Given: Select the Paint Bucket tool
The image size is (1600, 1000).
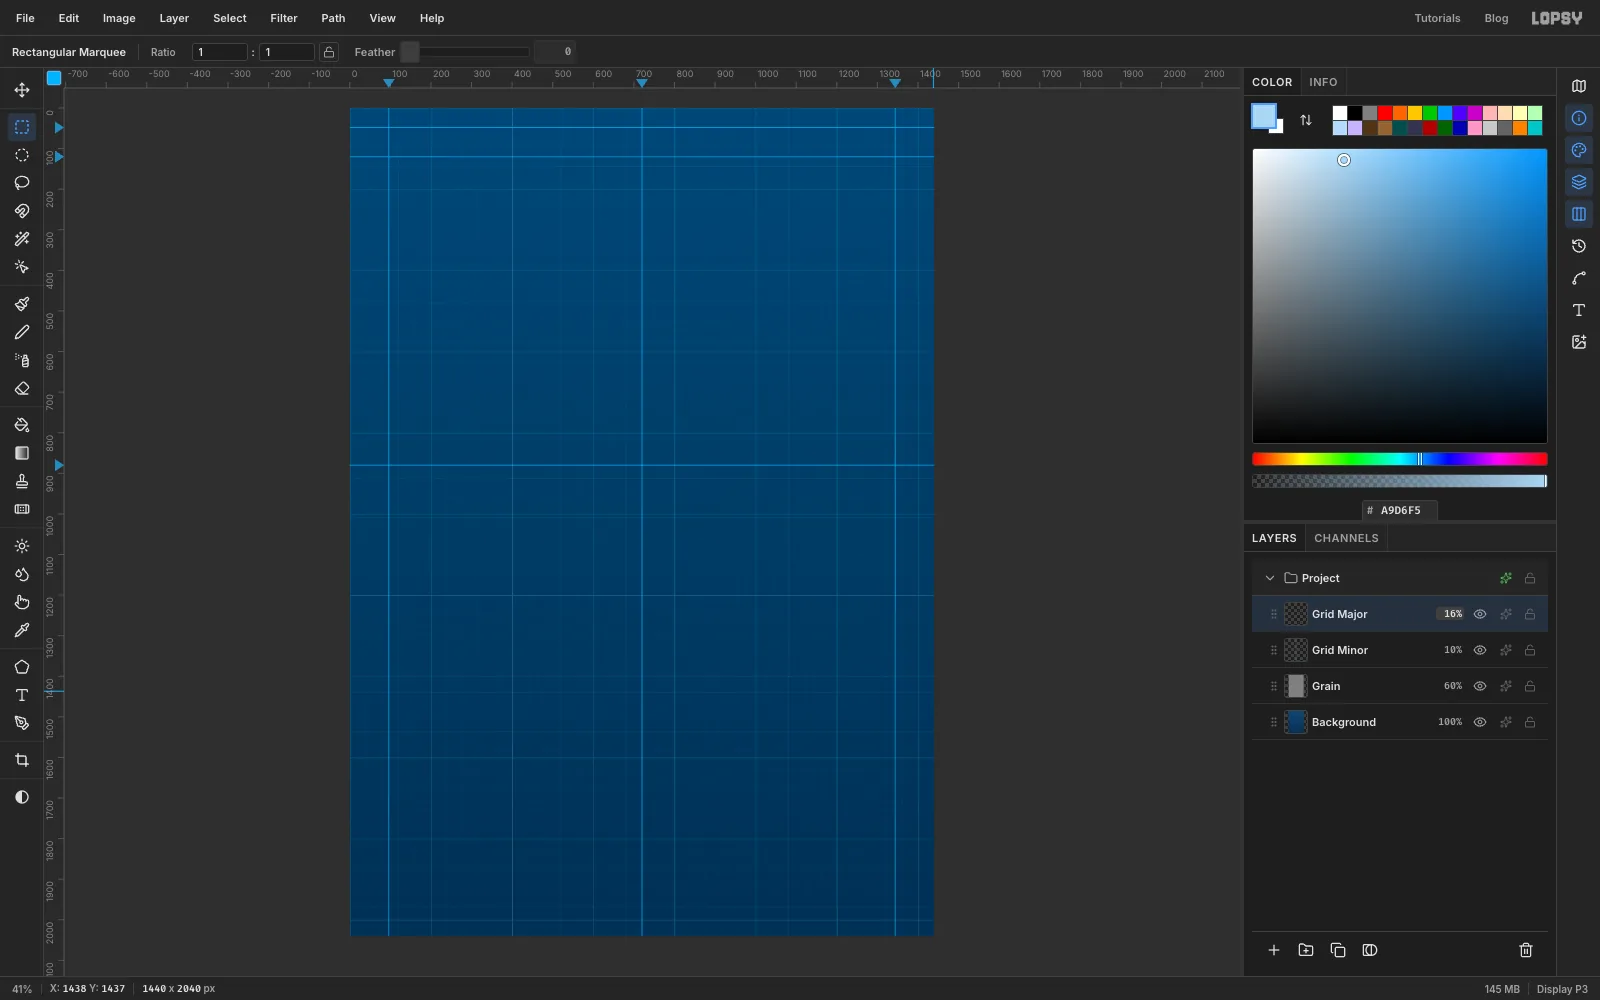Looking at the screenshot, I should tap(22, 425).
